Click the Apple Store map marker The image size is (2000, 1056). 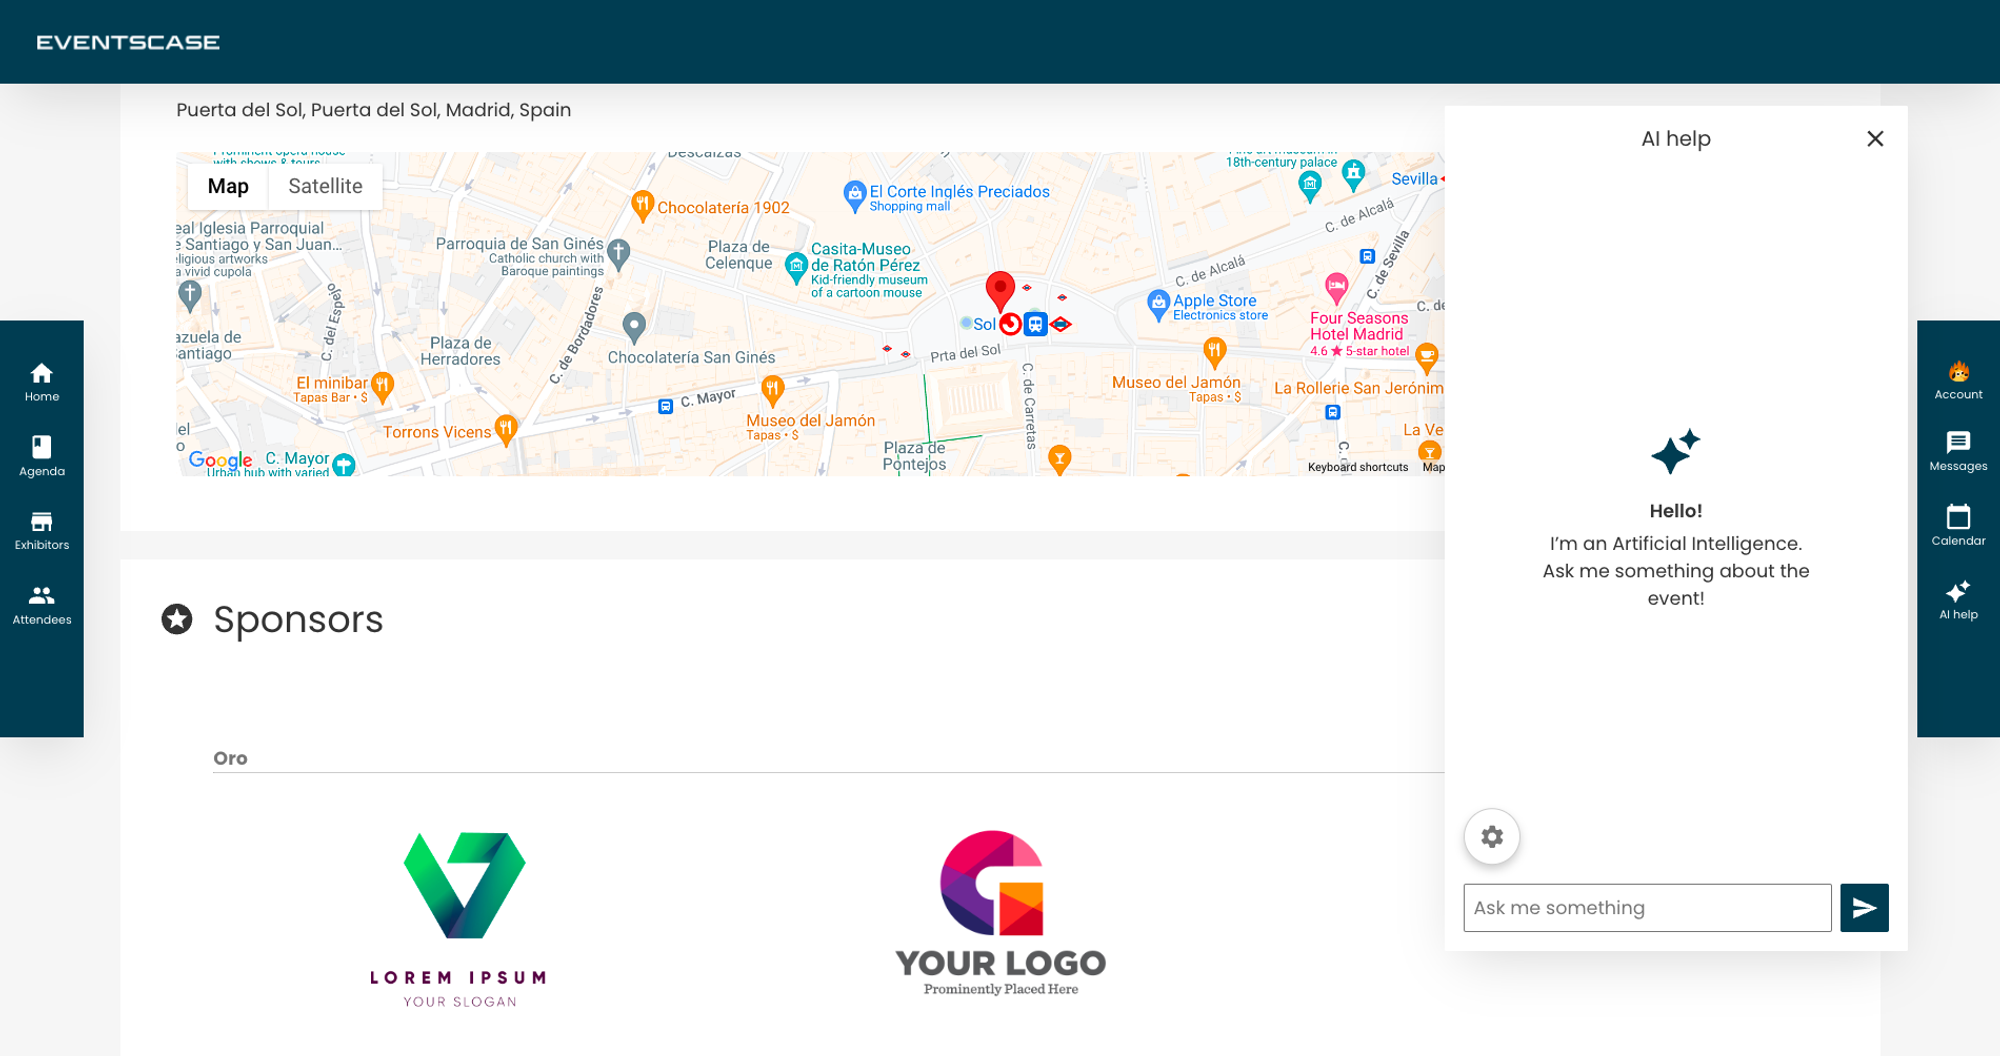coord(1157,304)
